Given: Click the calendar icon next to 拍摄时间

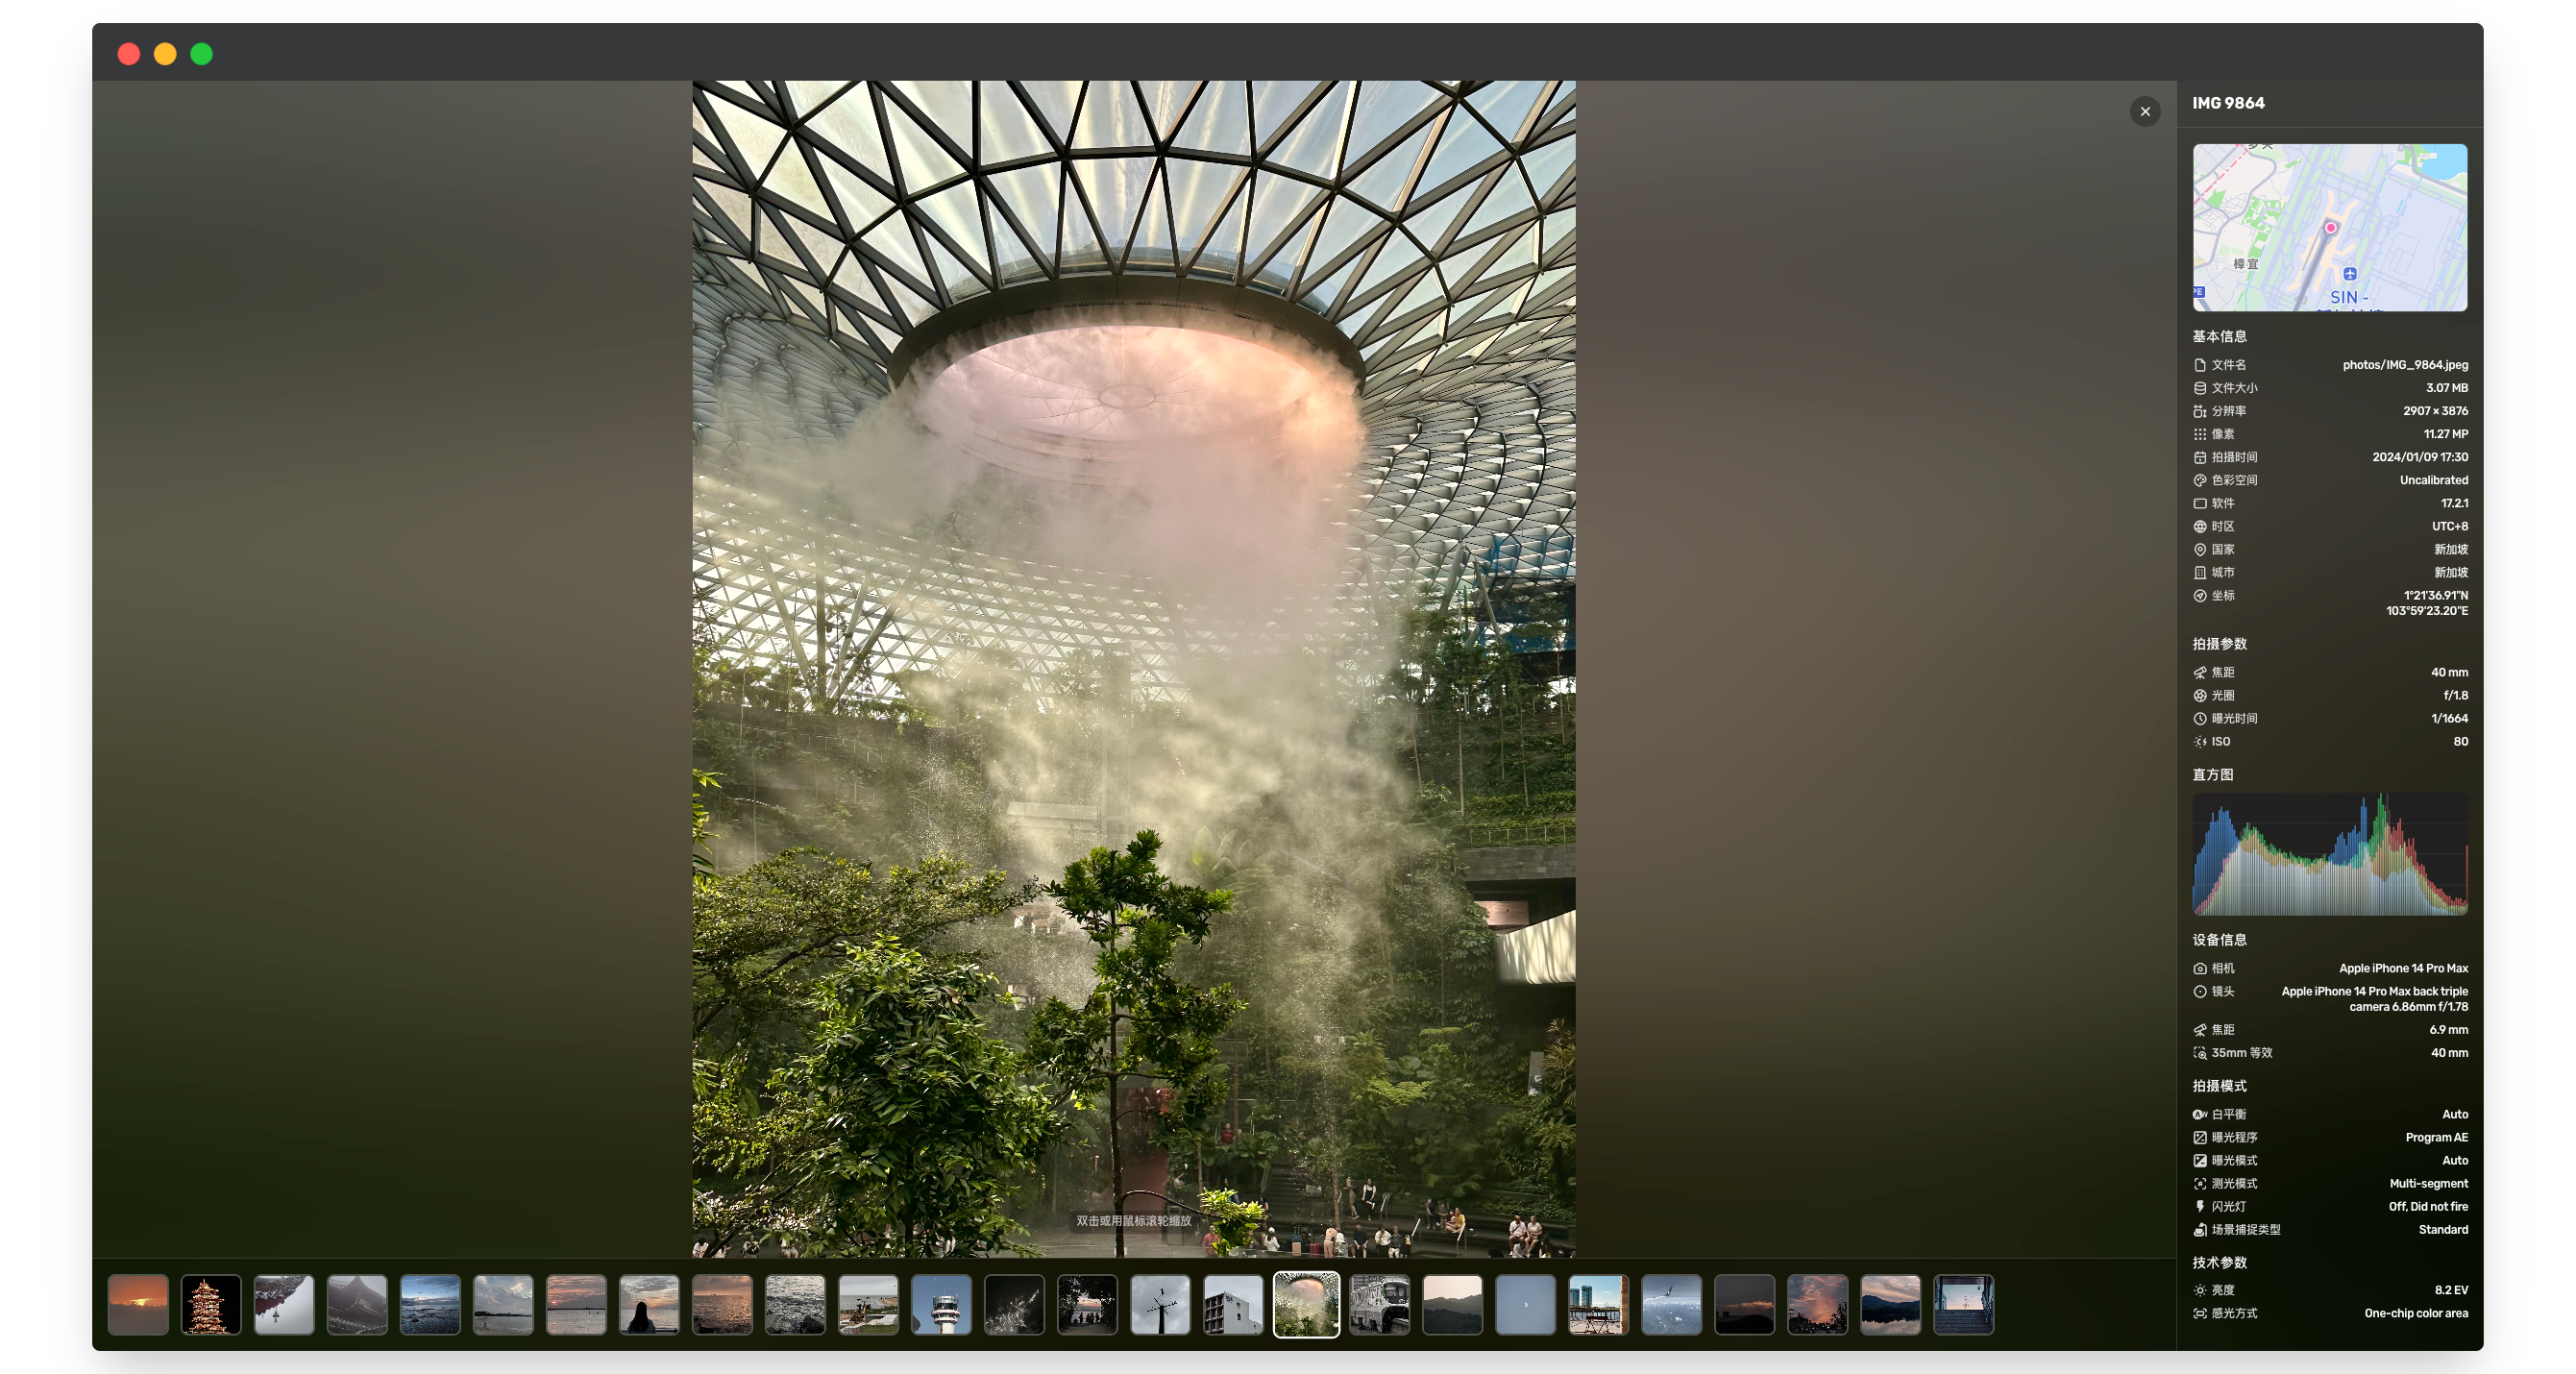Looking at the screenshot, I should 2199,457.
